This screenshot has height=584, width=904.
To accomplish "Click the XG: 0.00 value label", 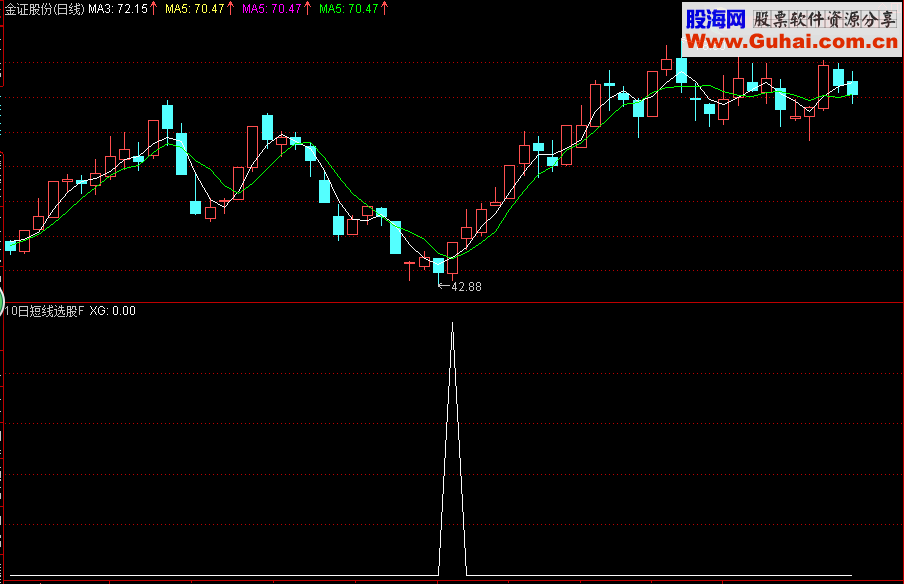I will pos(112,311).
